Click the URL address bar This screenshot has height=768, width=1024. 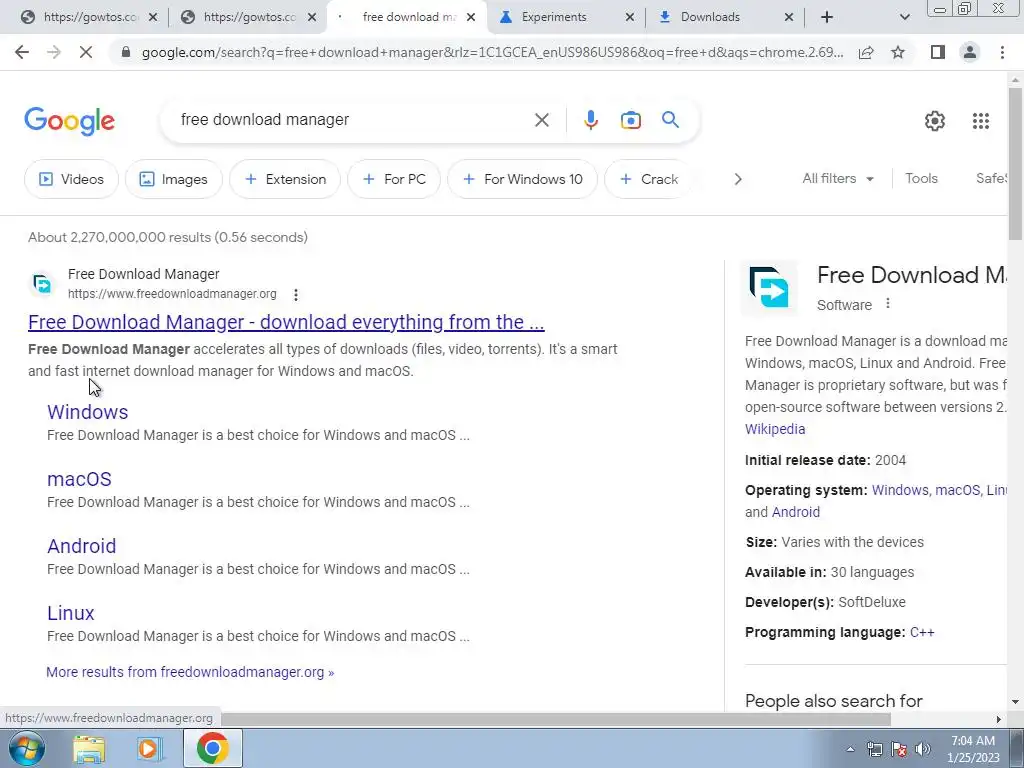(x=492, y=52)
